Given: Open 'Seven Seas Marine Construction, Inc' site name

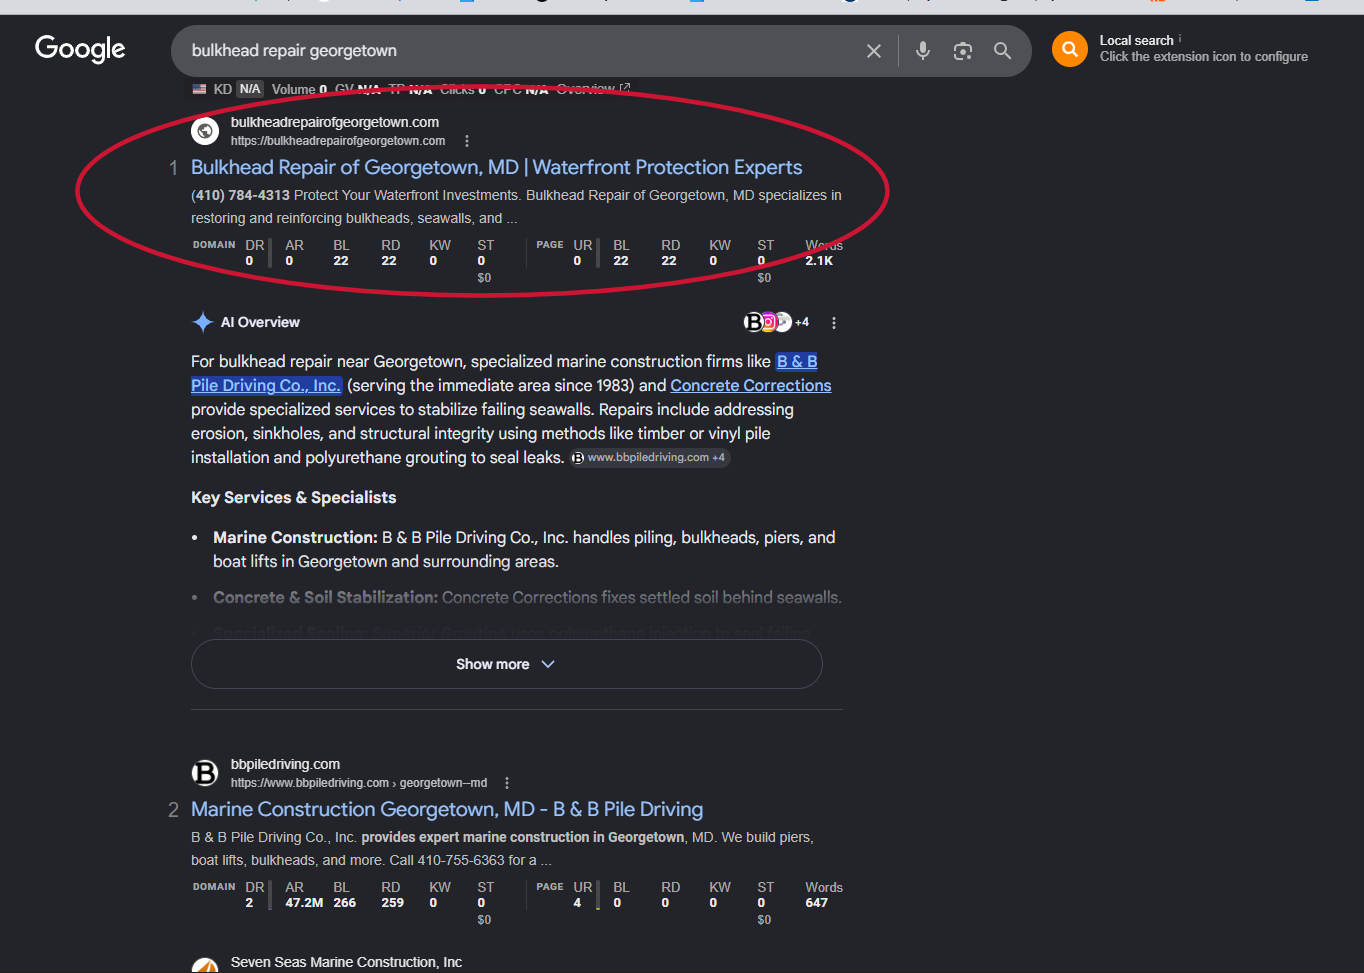Looking at the screenshot, I should coord(346,962).
